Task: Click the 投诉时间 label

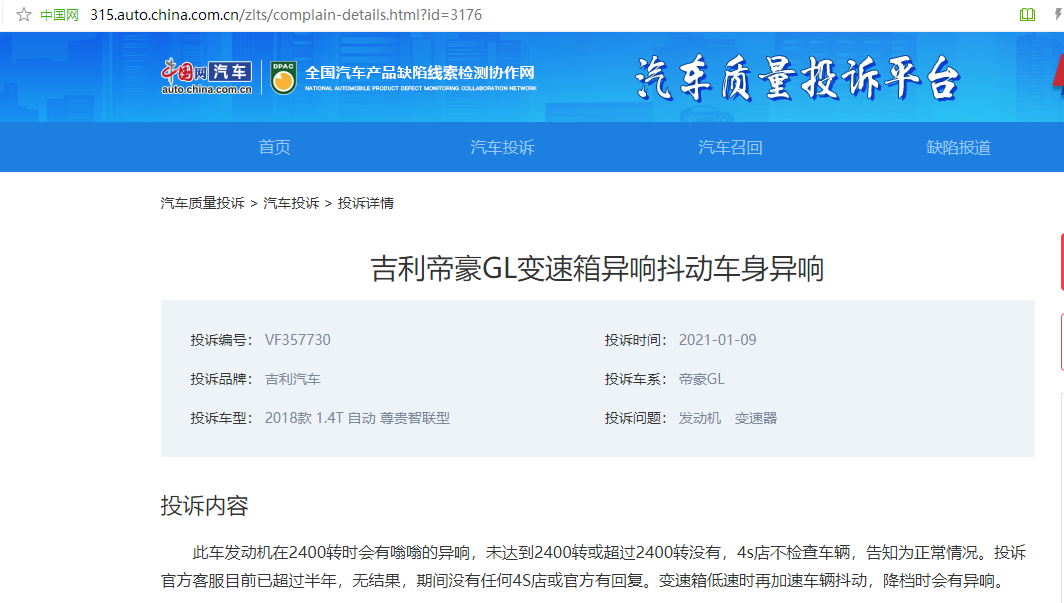Action: [x=635, y=340]
